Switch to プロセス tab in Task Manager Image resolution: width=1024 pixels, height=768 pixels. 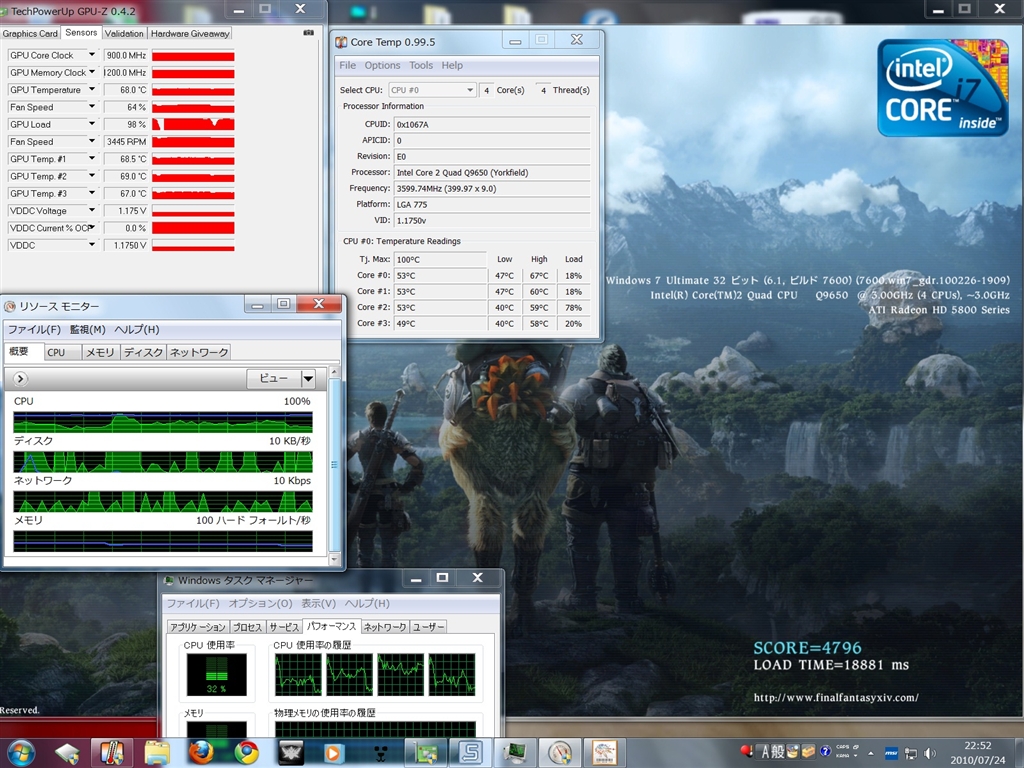tap(247, 627)
